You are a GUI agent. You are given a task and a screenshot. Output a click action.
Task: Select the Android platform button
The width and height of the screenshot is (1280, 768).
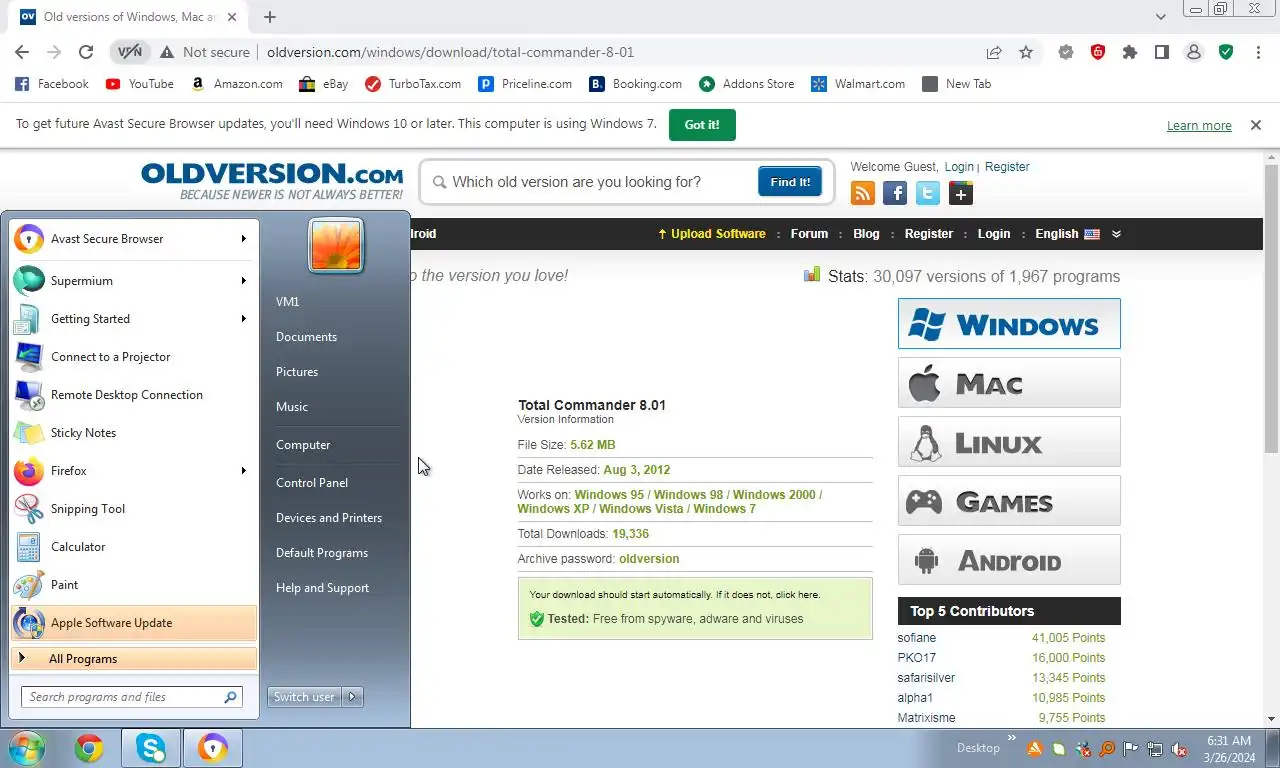[1009, 560]
